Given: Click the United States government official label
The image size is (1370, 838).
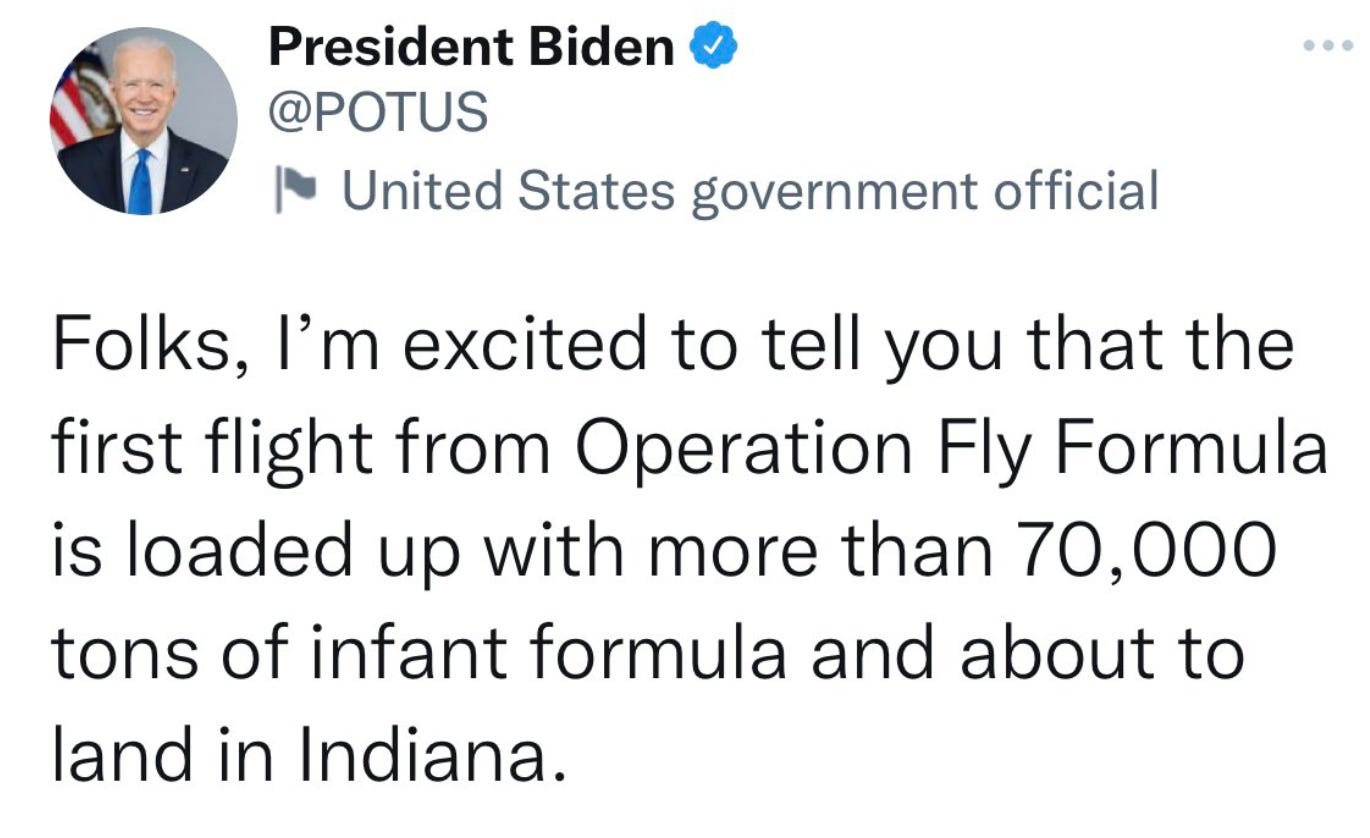Looking at the screenshot, I should click(750, 190).
